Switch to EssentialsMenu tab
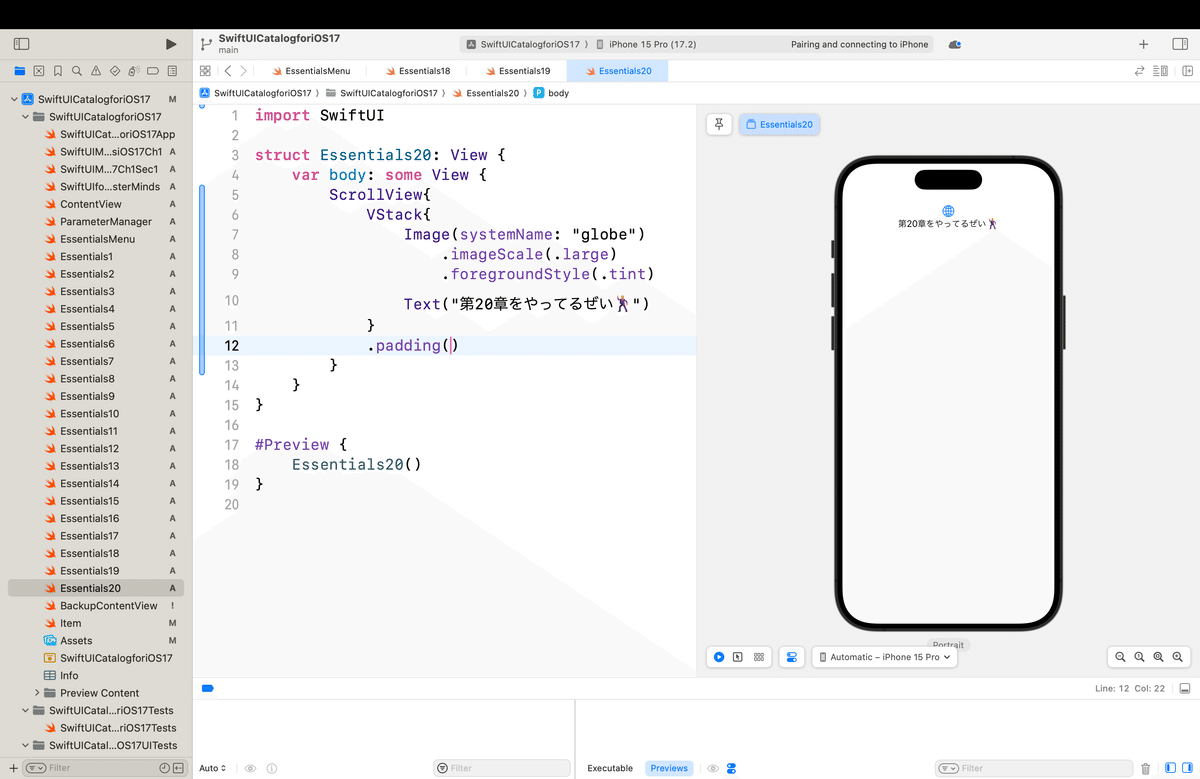 [310, 71]
